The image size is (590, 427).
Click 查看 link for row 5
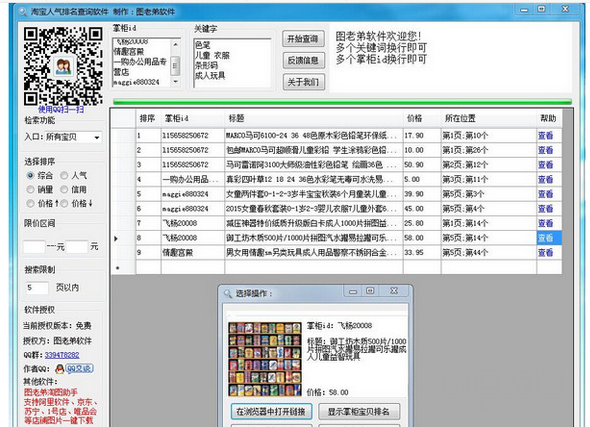coord(546,194)
